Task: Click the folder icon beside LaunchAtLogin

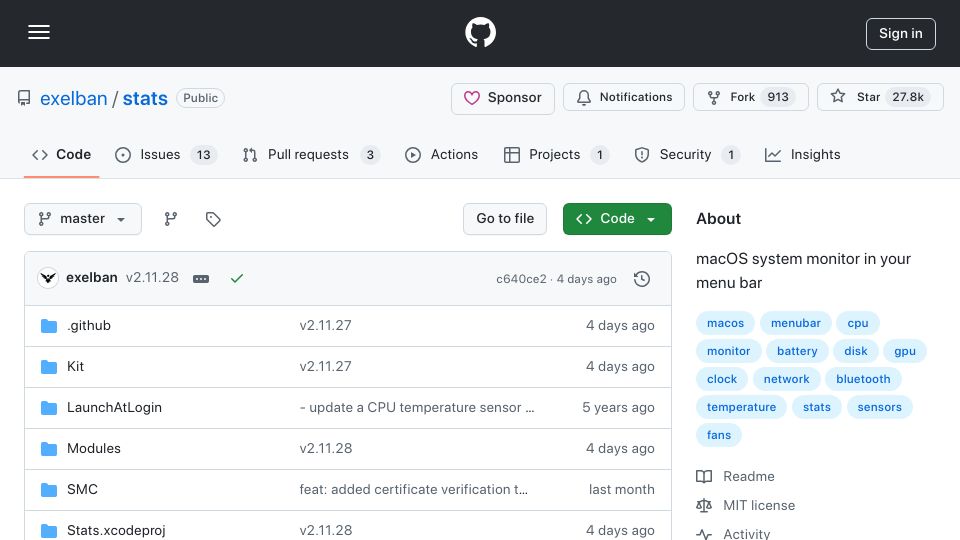Action: coord(49,408)
